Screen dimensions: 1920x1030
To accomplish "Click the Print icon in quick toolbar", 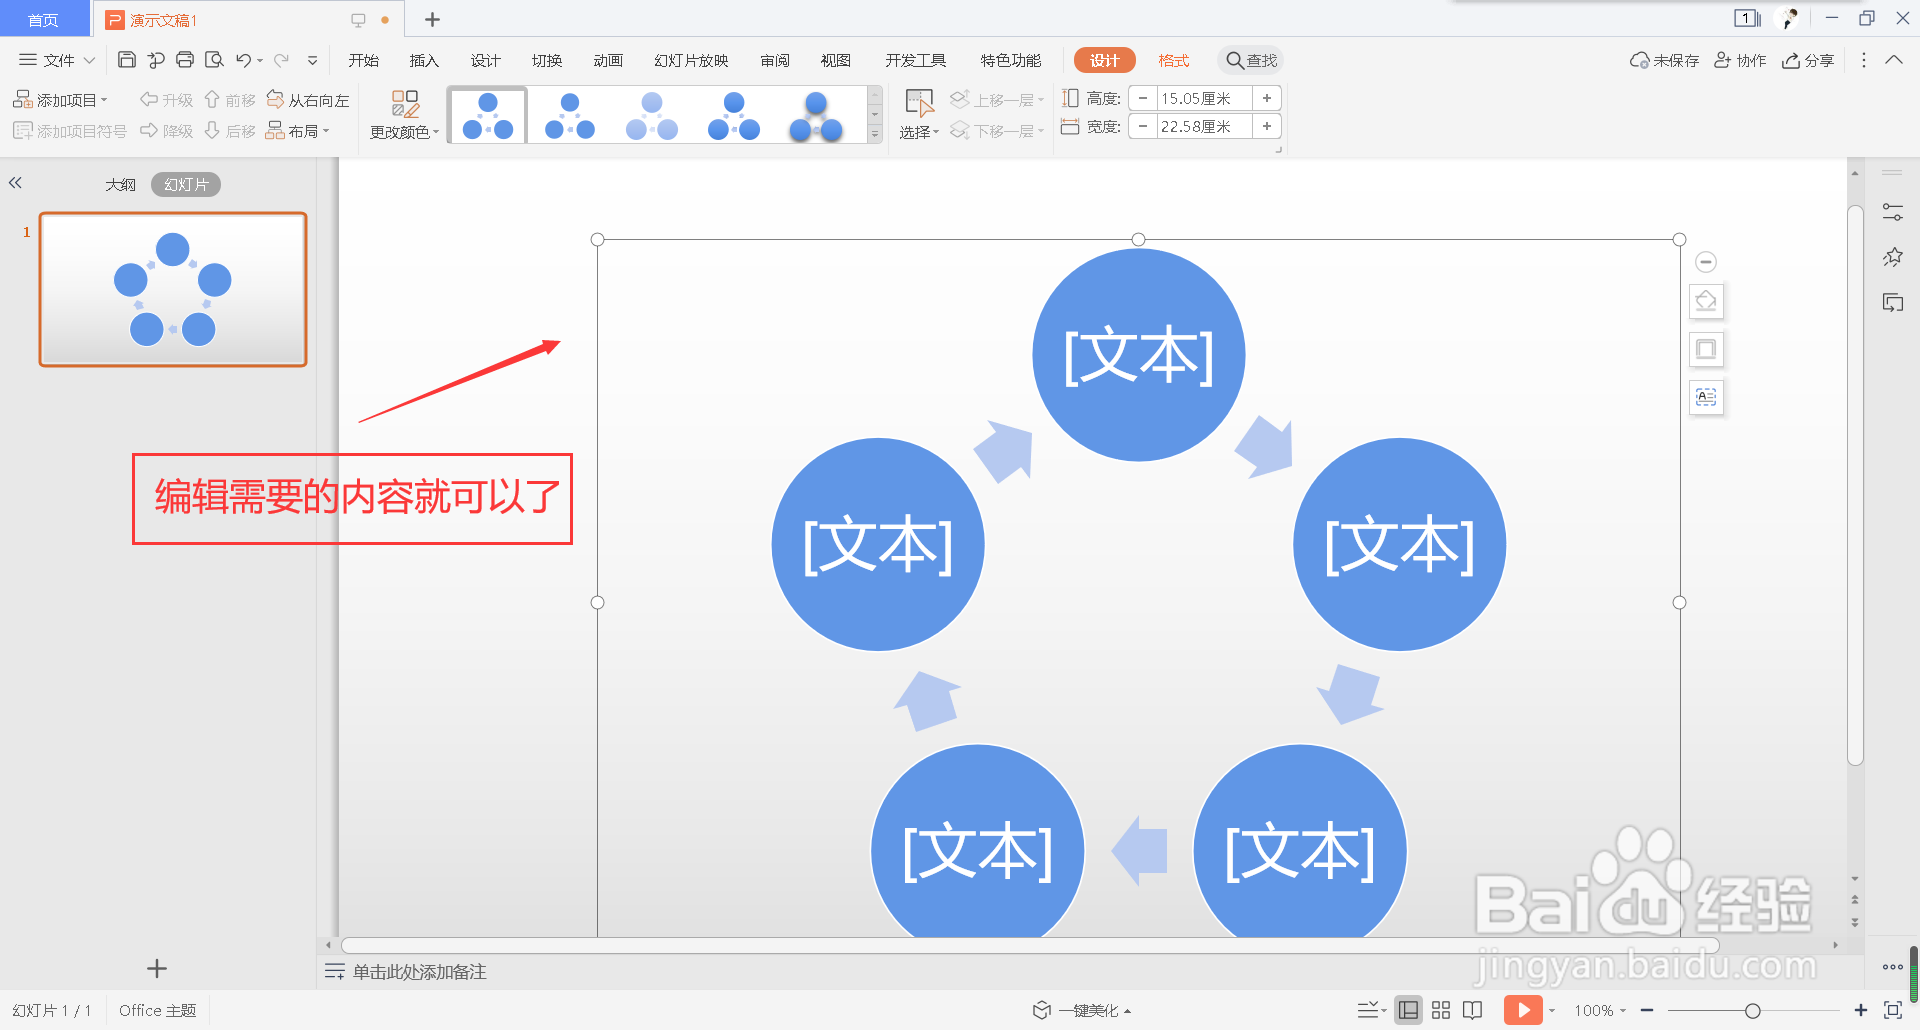I will point(185,60).
